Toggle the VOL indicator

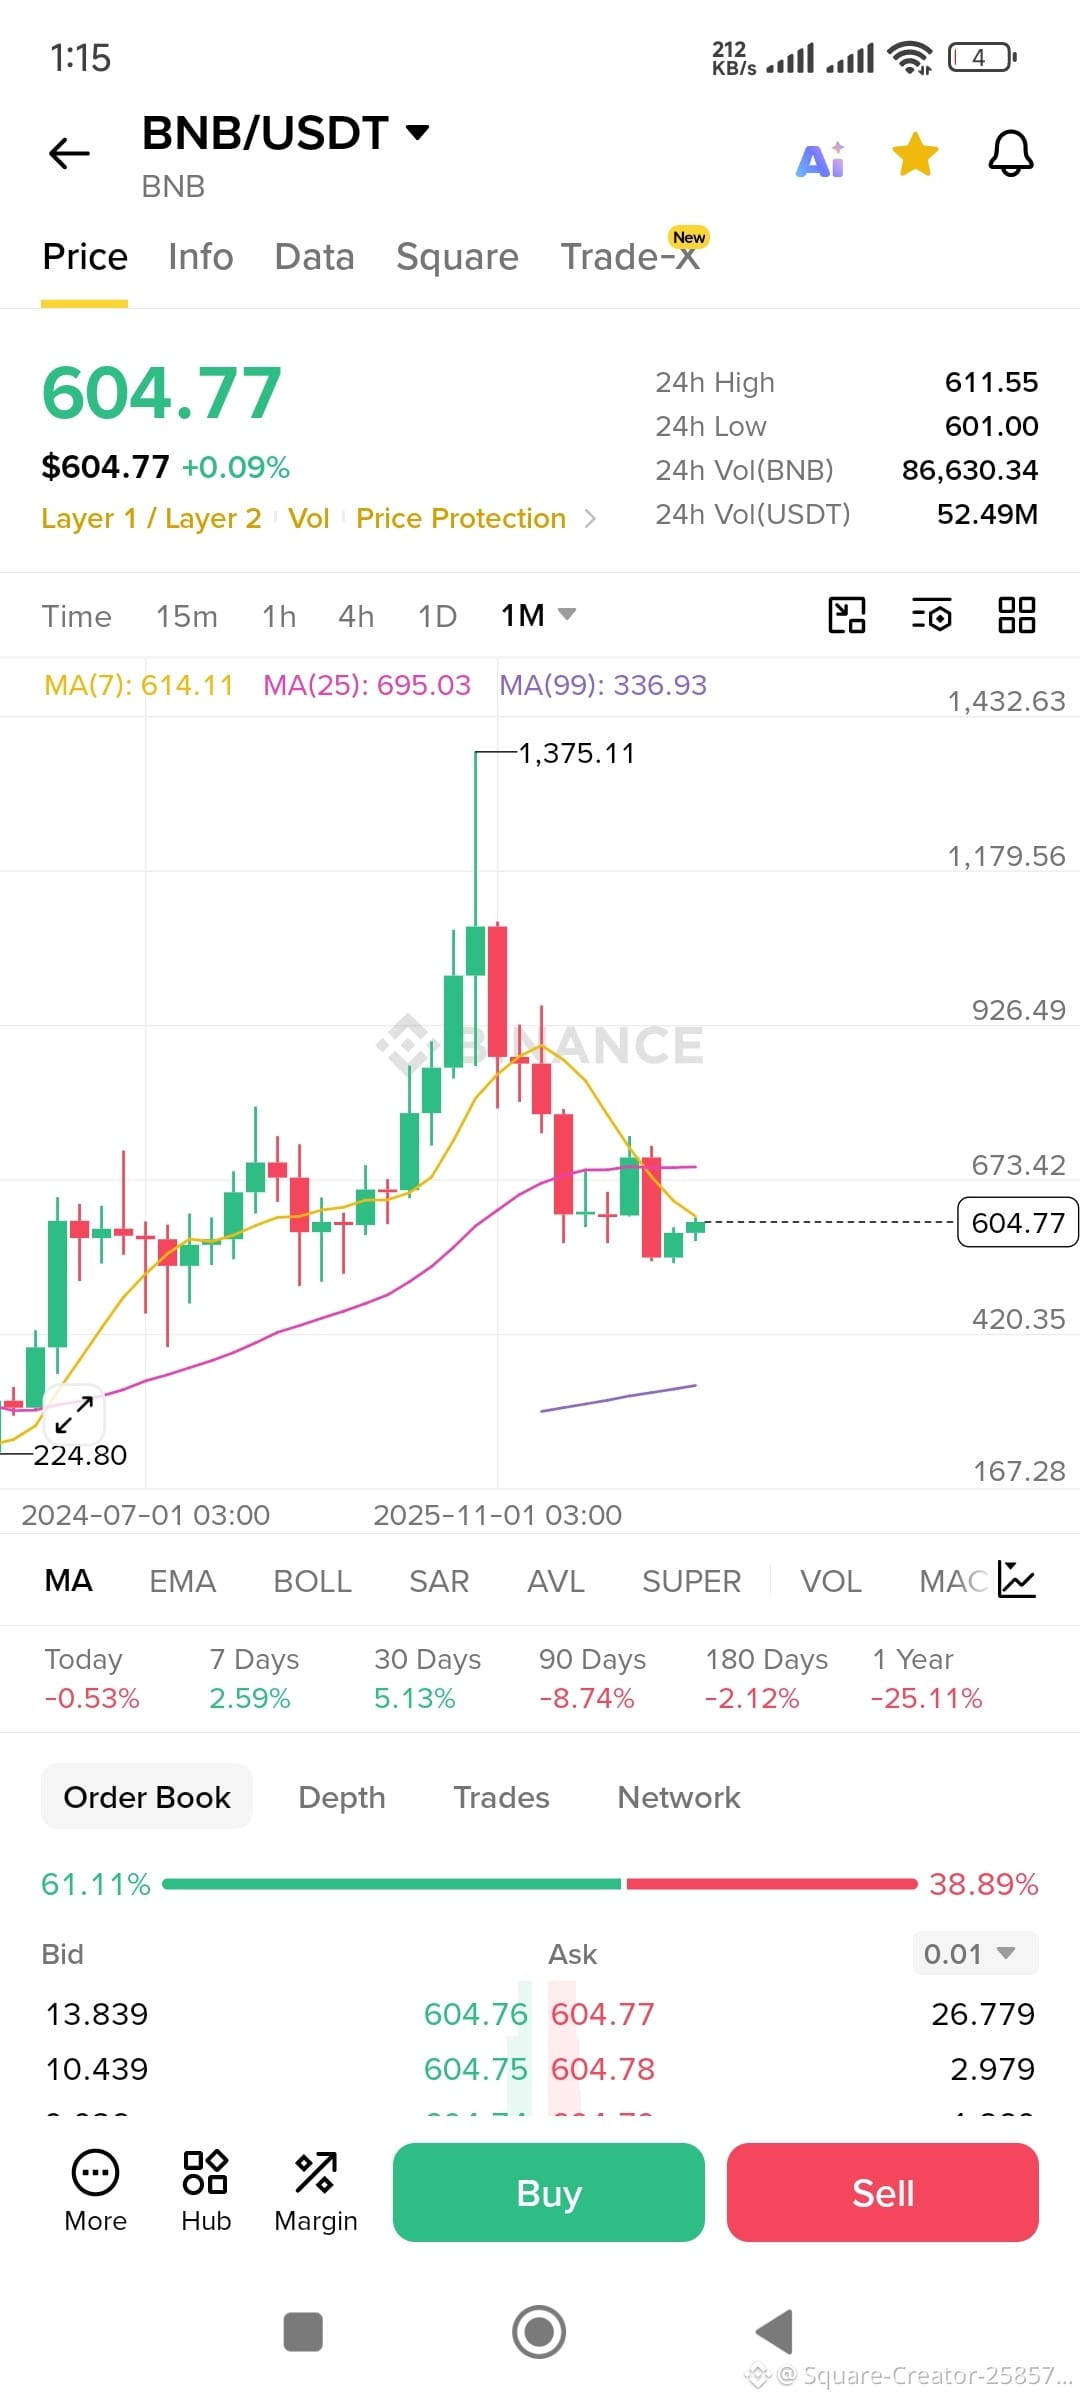coord(830,1581)
